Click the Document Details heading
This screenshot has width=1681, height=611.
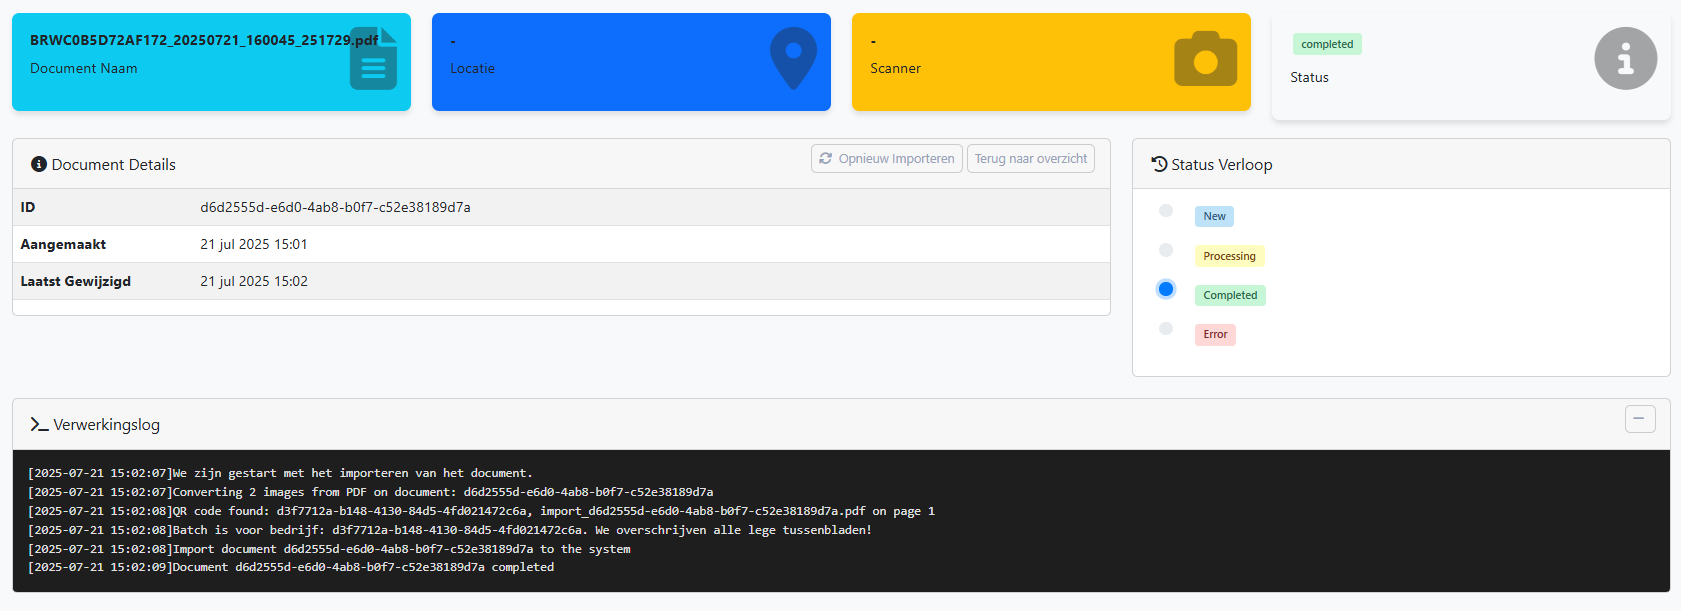pos(114,164)
